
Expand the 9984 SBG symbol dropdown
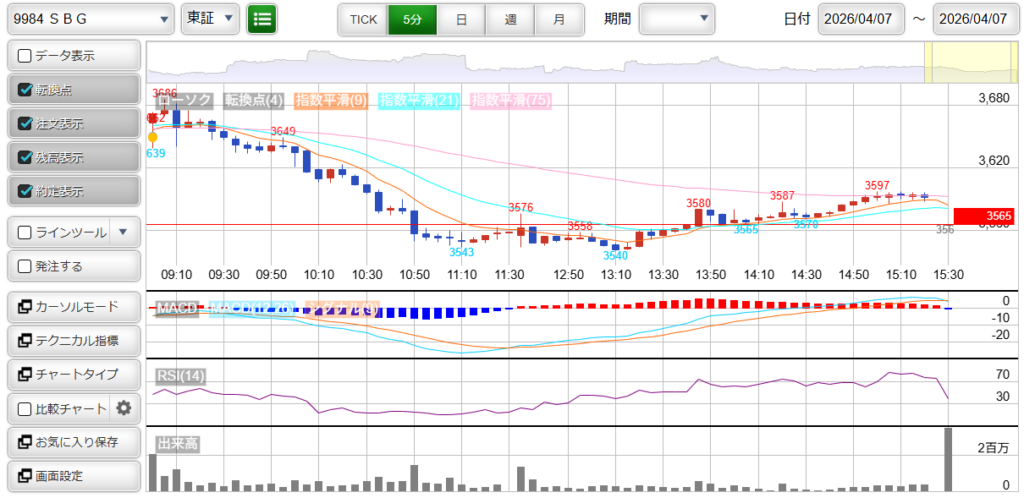[x=89, y=19]
